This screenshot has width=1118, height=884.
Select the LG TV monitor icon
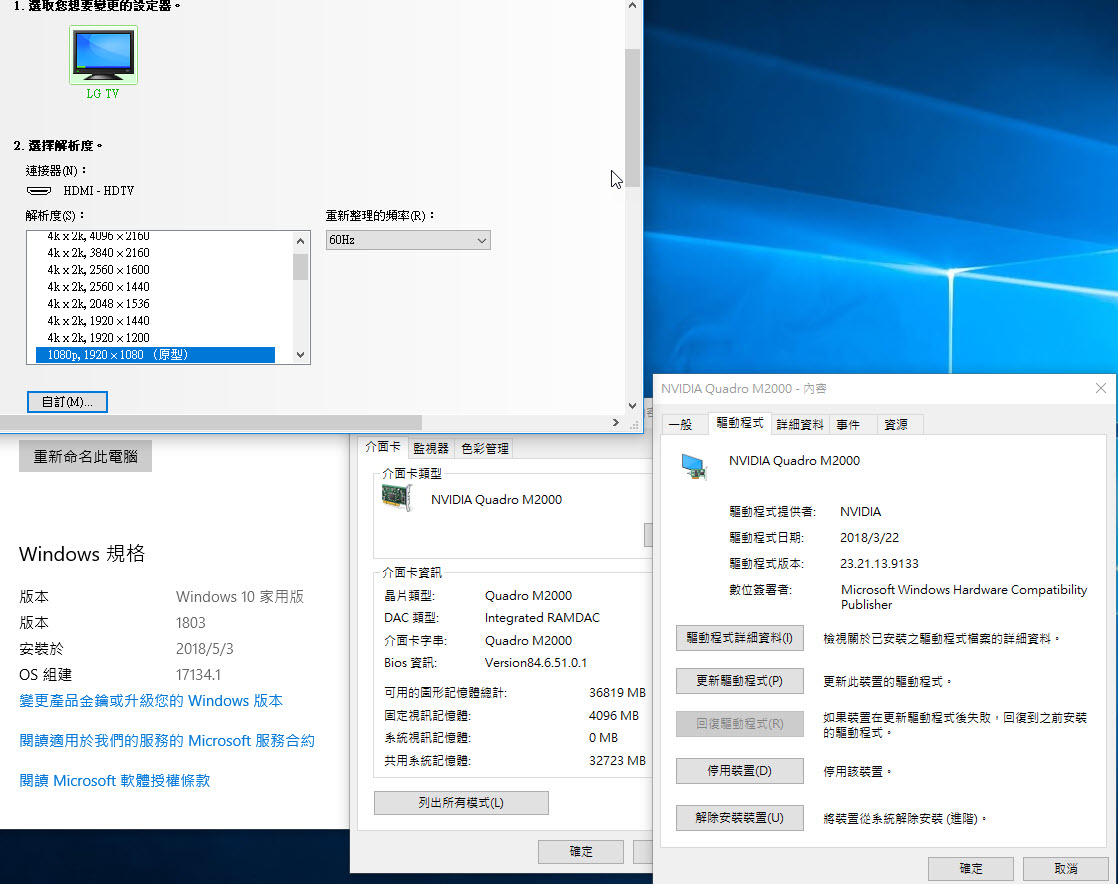click(x=103, y=56)
